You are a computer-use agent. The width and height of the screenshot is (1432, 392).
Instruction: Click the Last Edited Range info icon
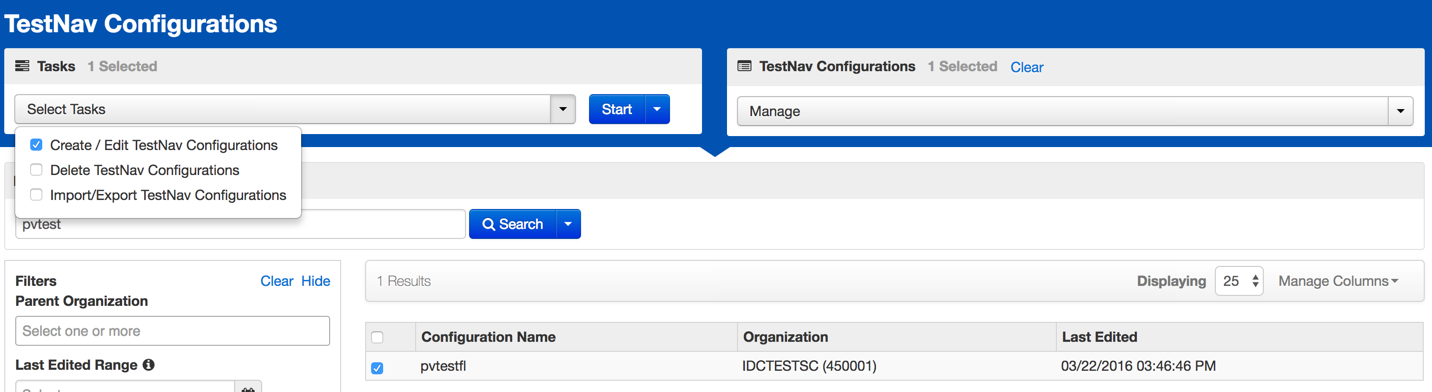pos(148,365)
